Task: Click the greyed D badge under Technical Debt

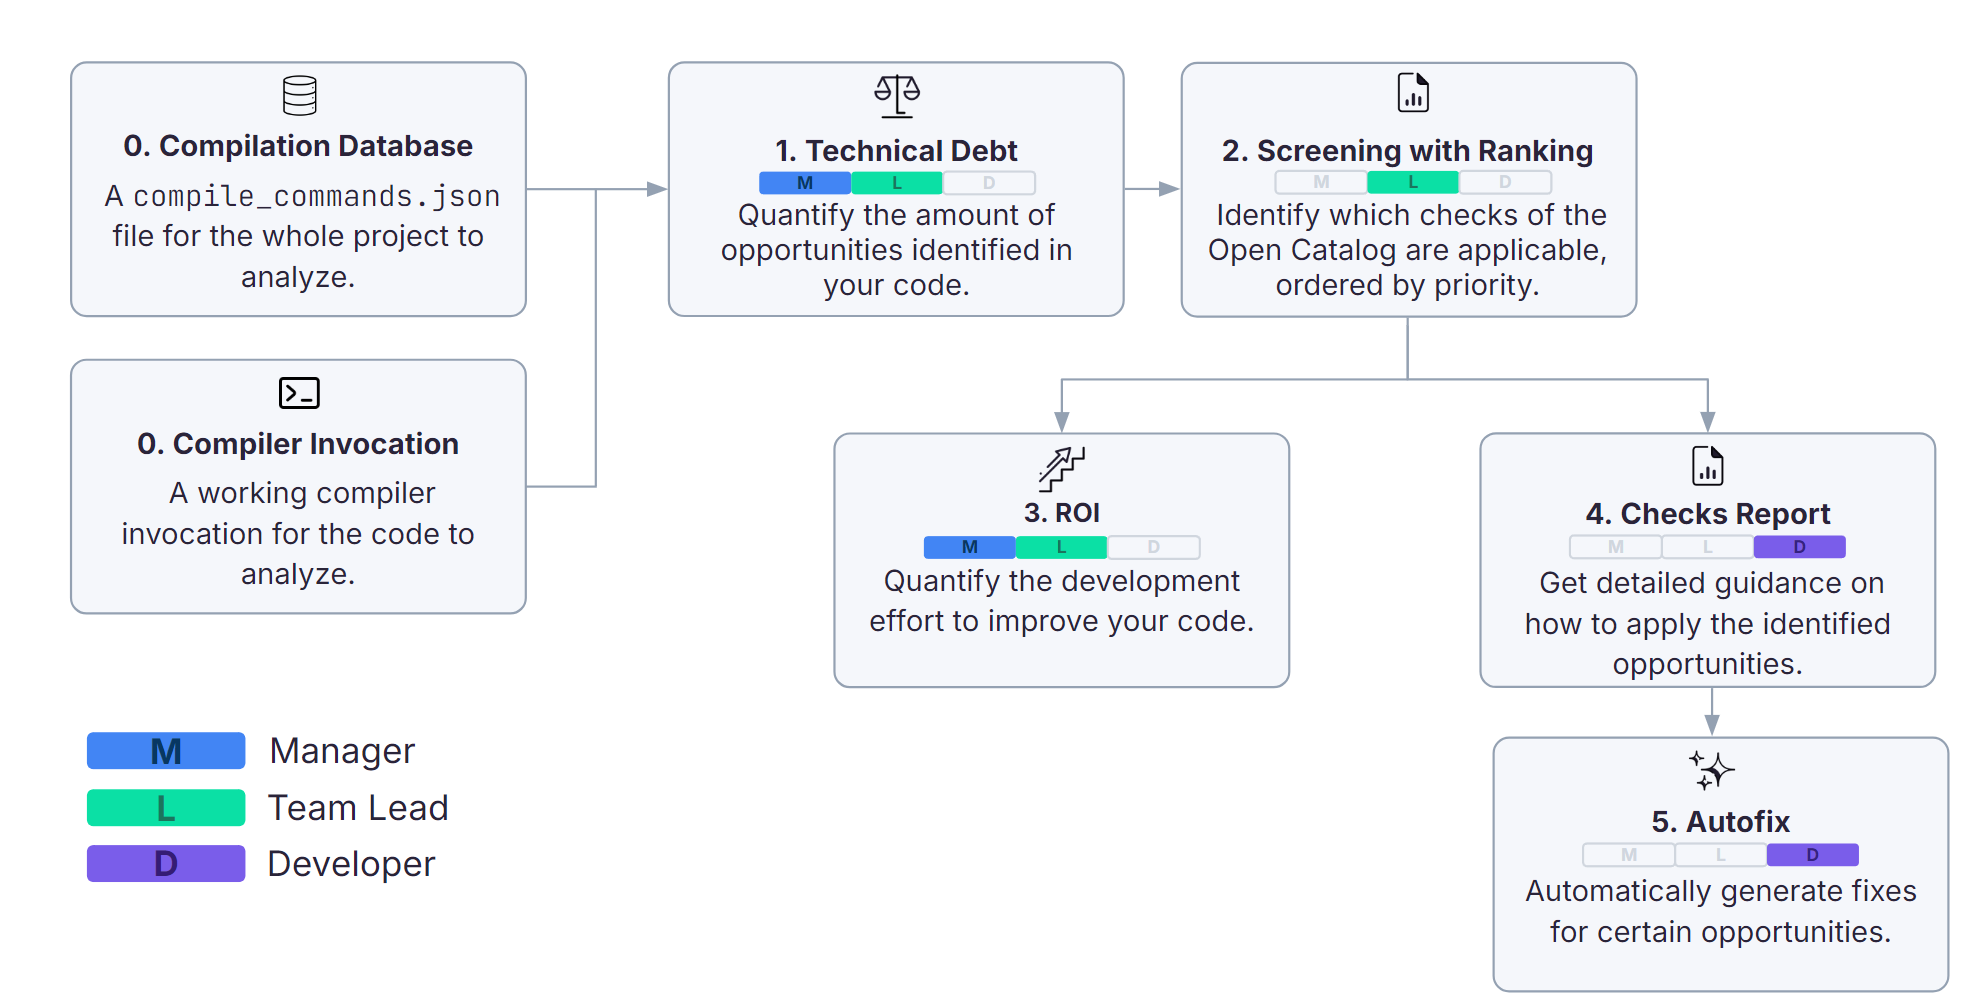Action: click(x=989, y=183)
